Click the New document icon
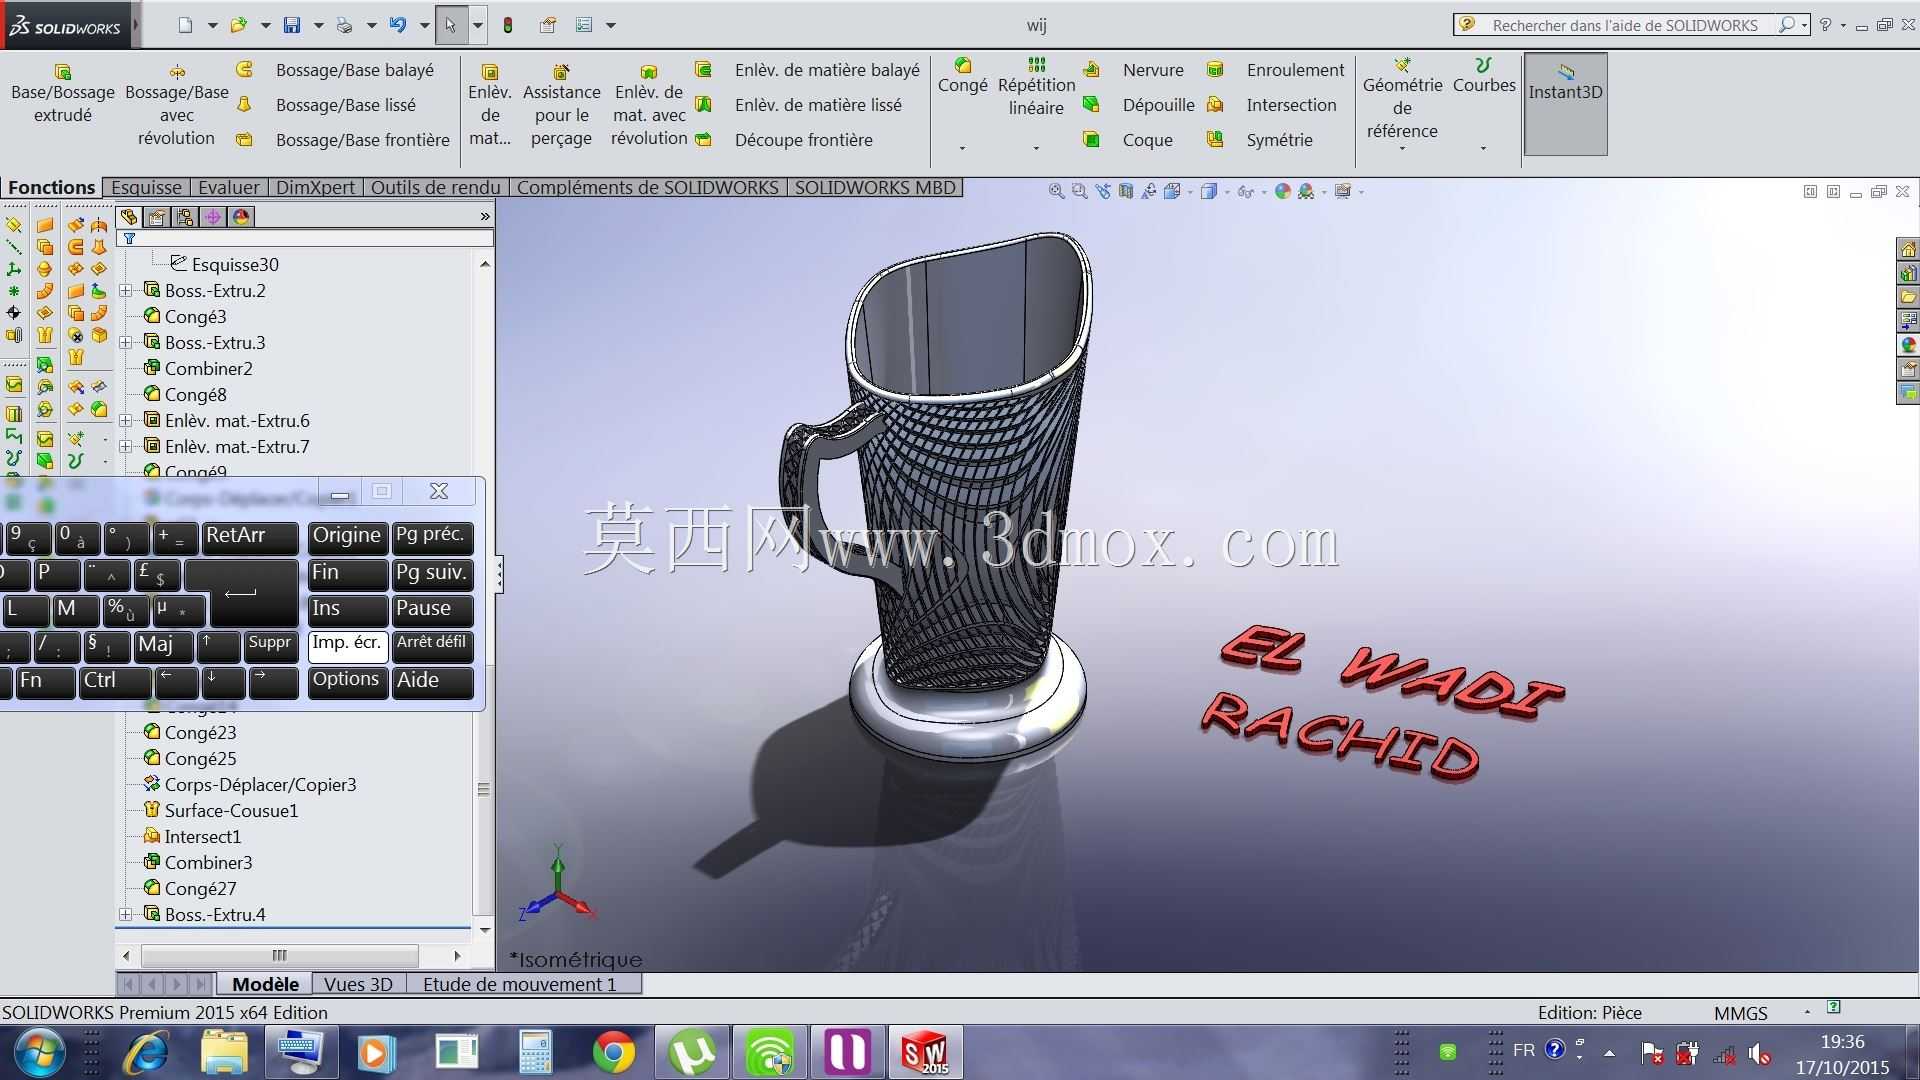 point(186,25)
